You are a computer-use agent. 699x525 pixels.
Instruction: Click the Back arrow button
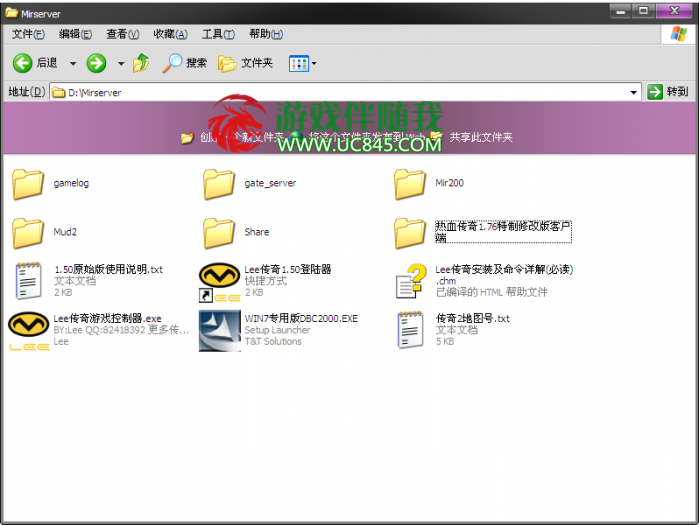tap(22, 63)
